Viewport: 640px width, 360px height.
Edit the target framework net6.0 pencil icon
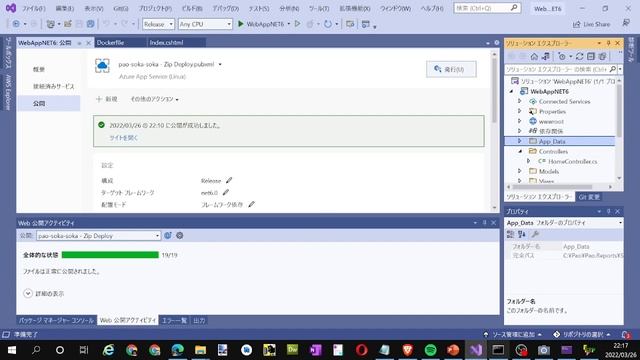click(226, 192)
